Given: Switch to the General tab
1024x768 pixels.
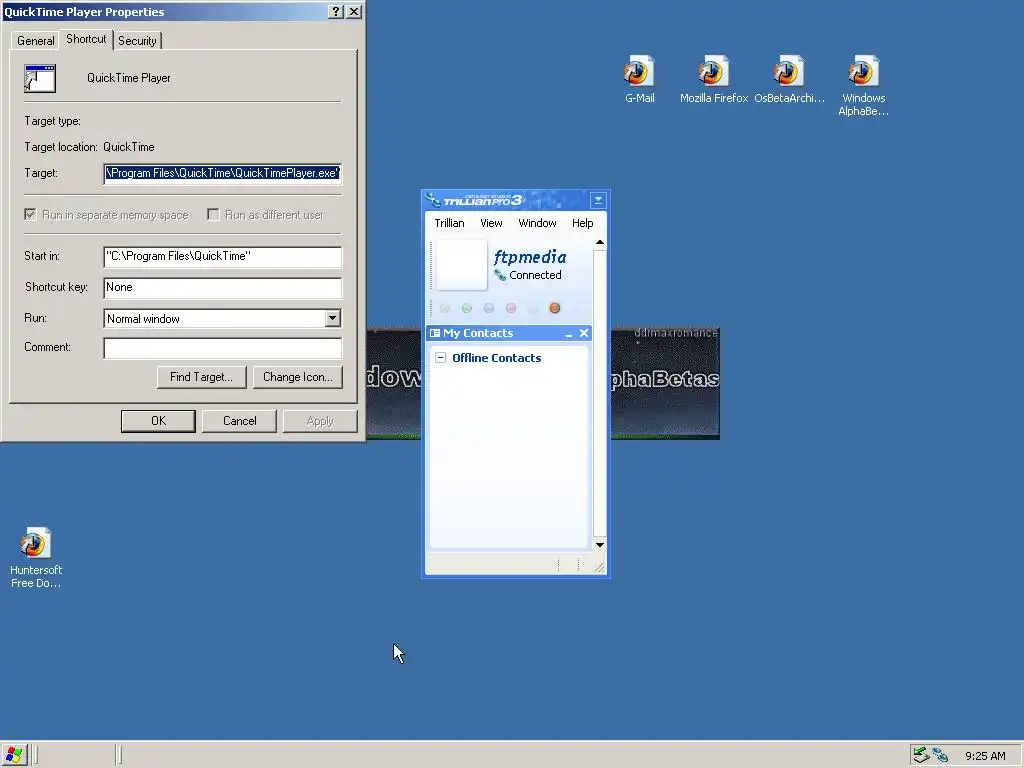Looking at the screenshot, I should [x=35, y=40].
